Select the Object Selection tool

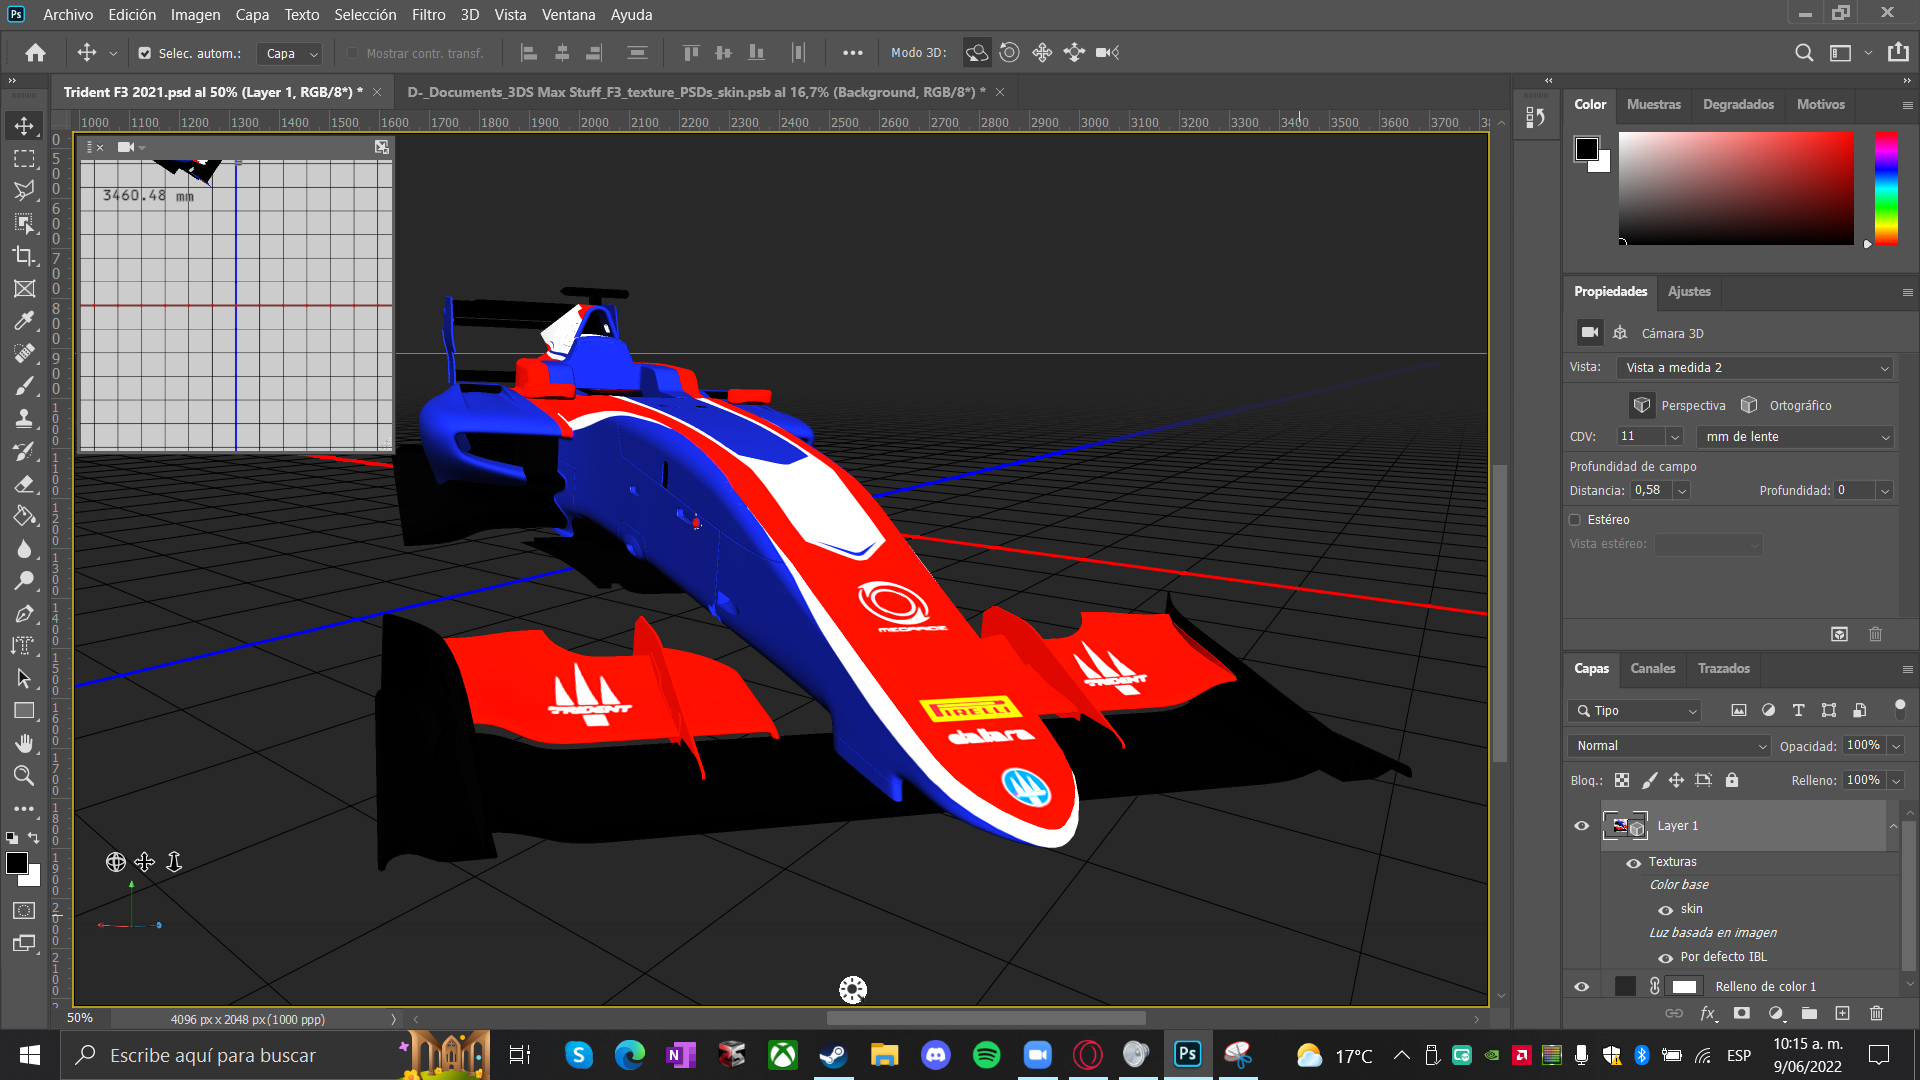point(24,224)
